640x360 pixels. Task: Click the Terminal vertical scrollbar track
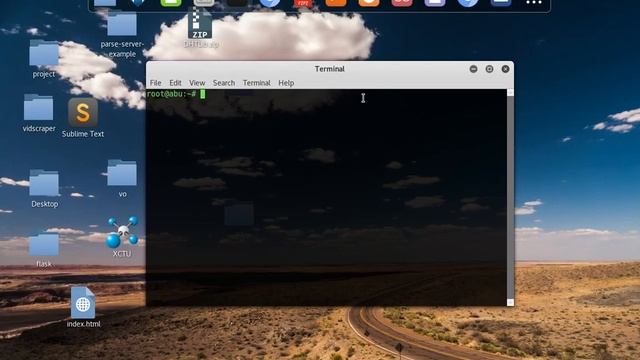point(510,198)
